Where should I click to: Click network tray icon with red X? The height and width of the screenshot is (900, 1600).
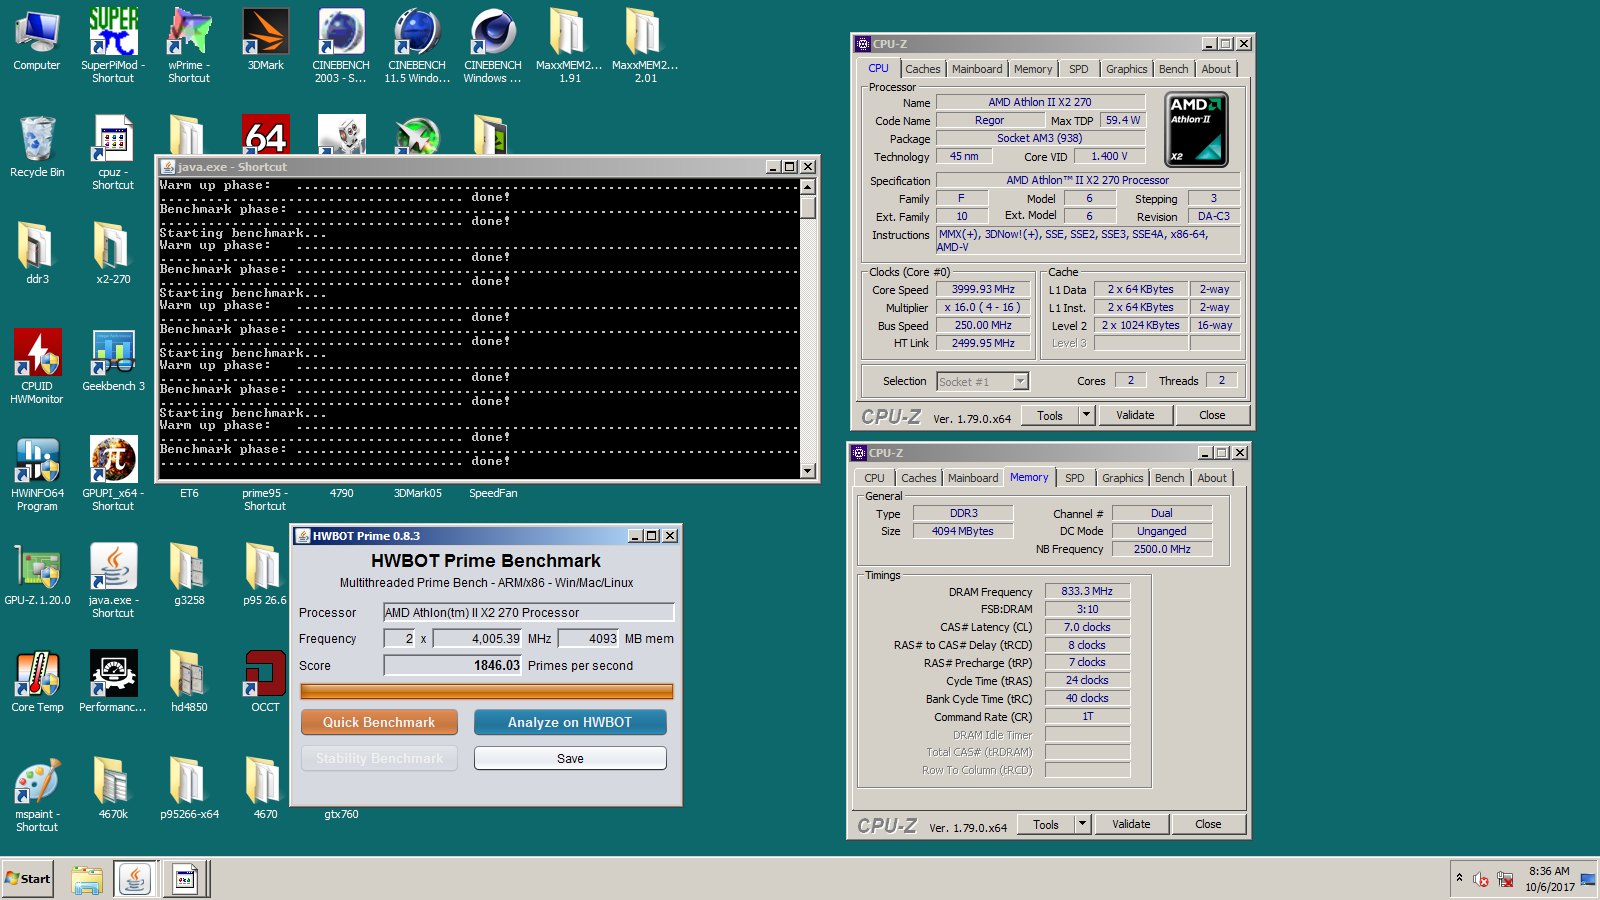pos(1504,880)
